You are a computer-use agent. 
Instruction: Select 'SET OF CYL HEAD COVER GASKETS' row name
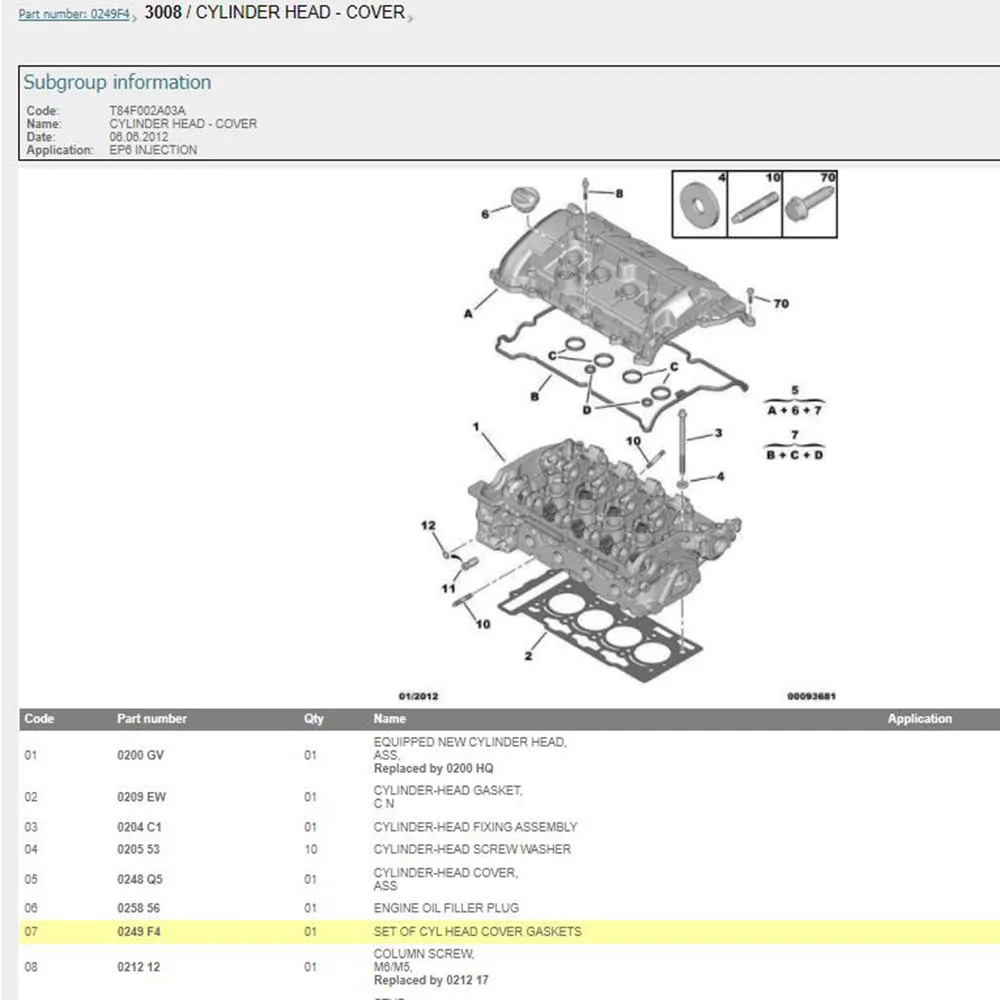(x=478, y=931)
